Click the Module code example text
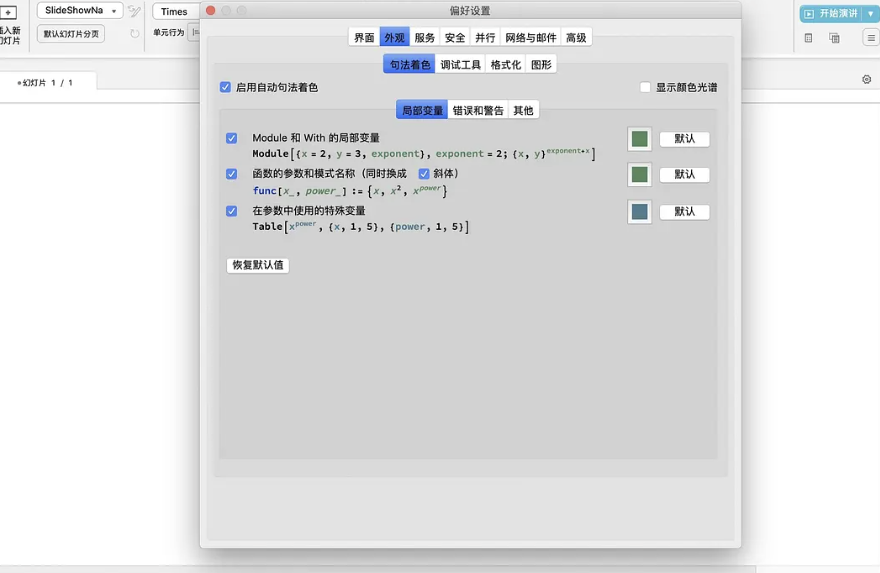This screenshot has width=880, height=573. click(424, 153)
